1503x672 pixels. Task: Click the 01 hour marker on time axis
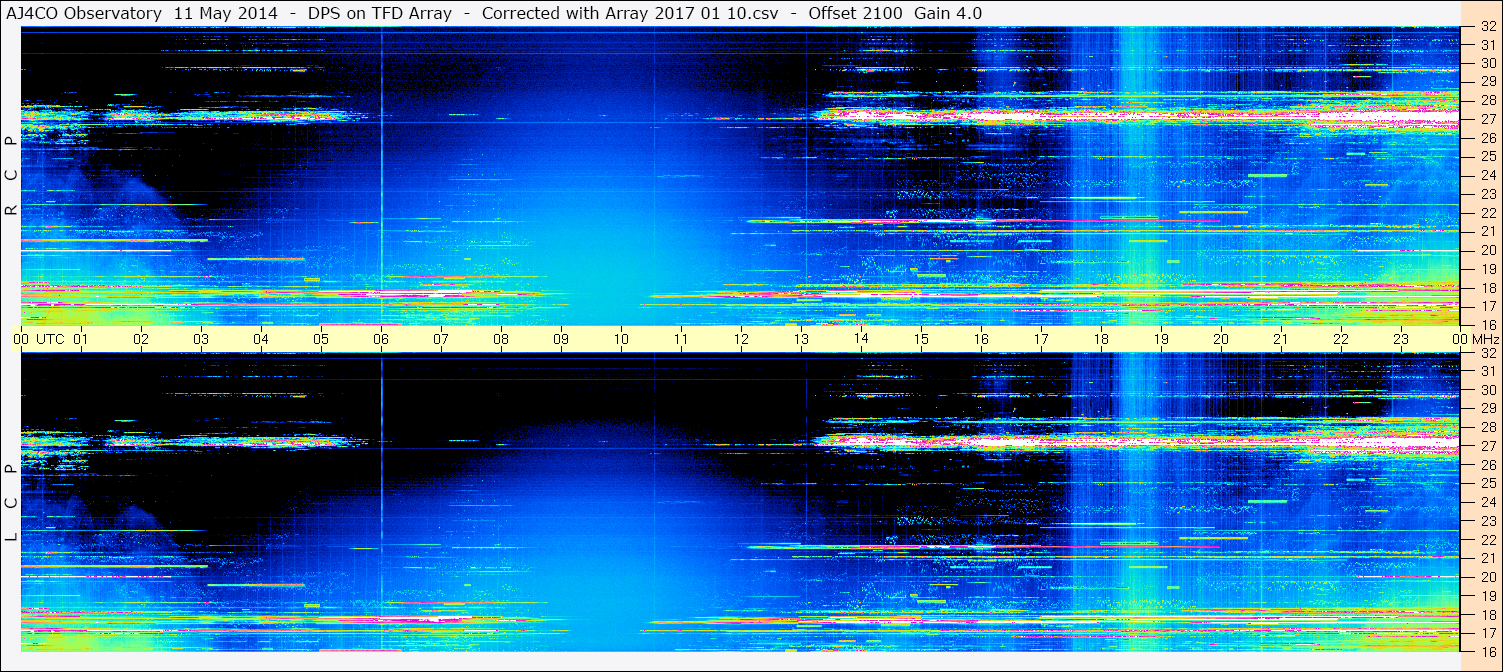pos(81,339)
